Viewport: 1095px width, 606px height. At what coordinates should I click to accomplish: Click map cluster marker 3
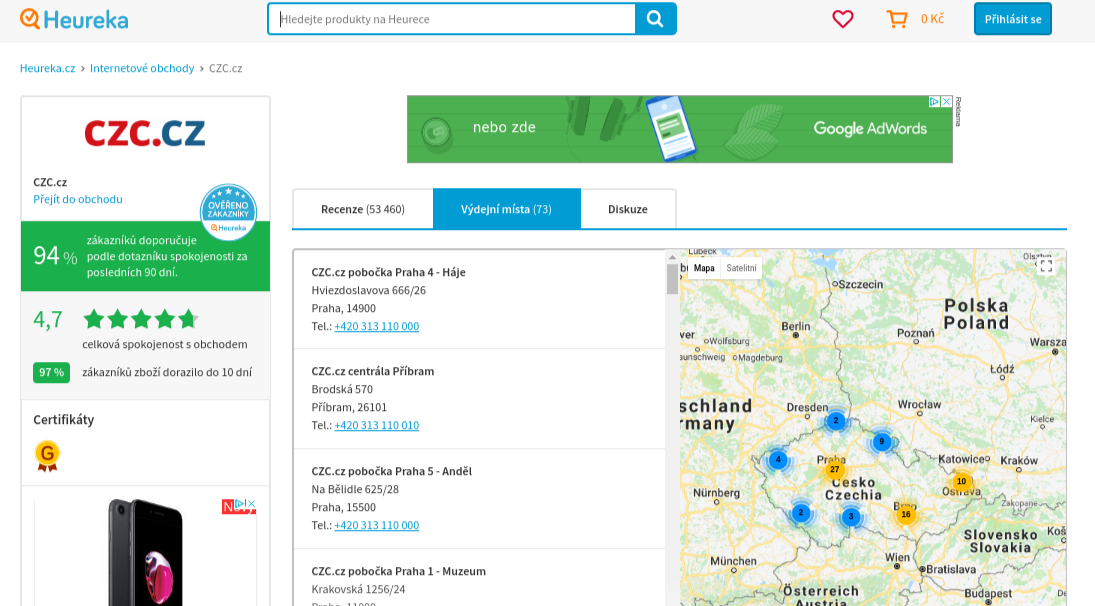(x=851, y=517)
